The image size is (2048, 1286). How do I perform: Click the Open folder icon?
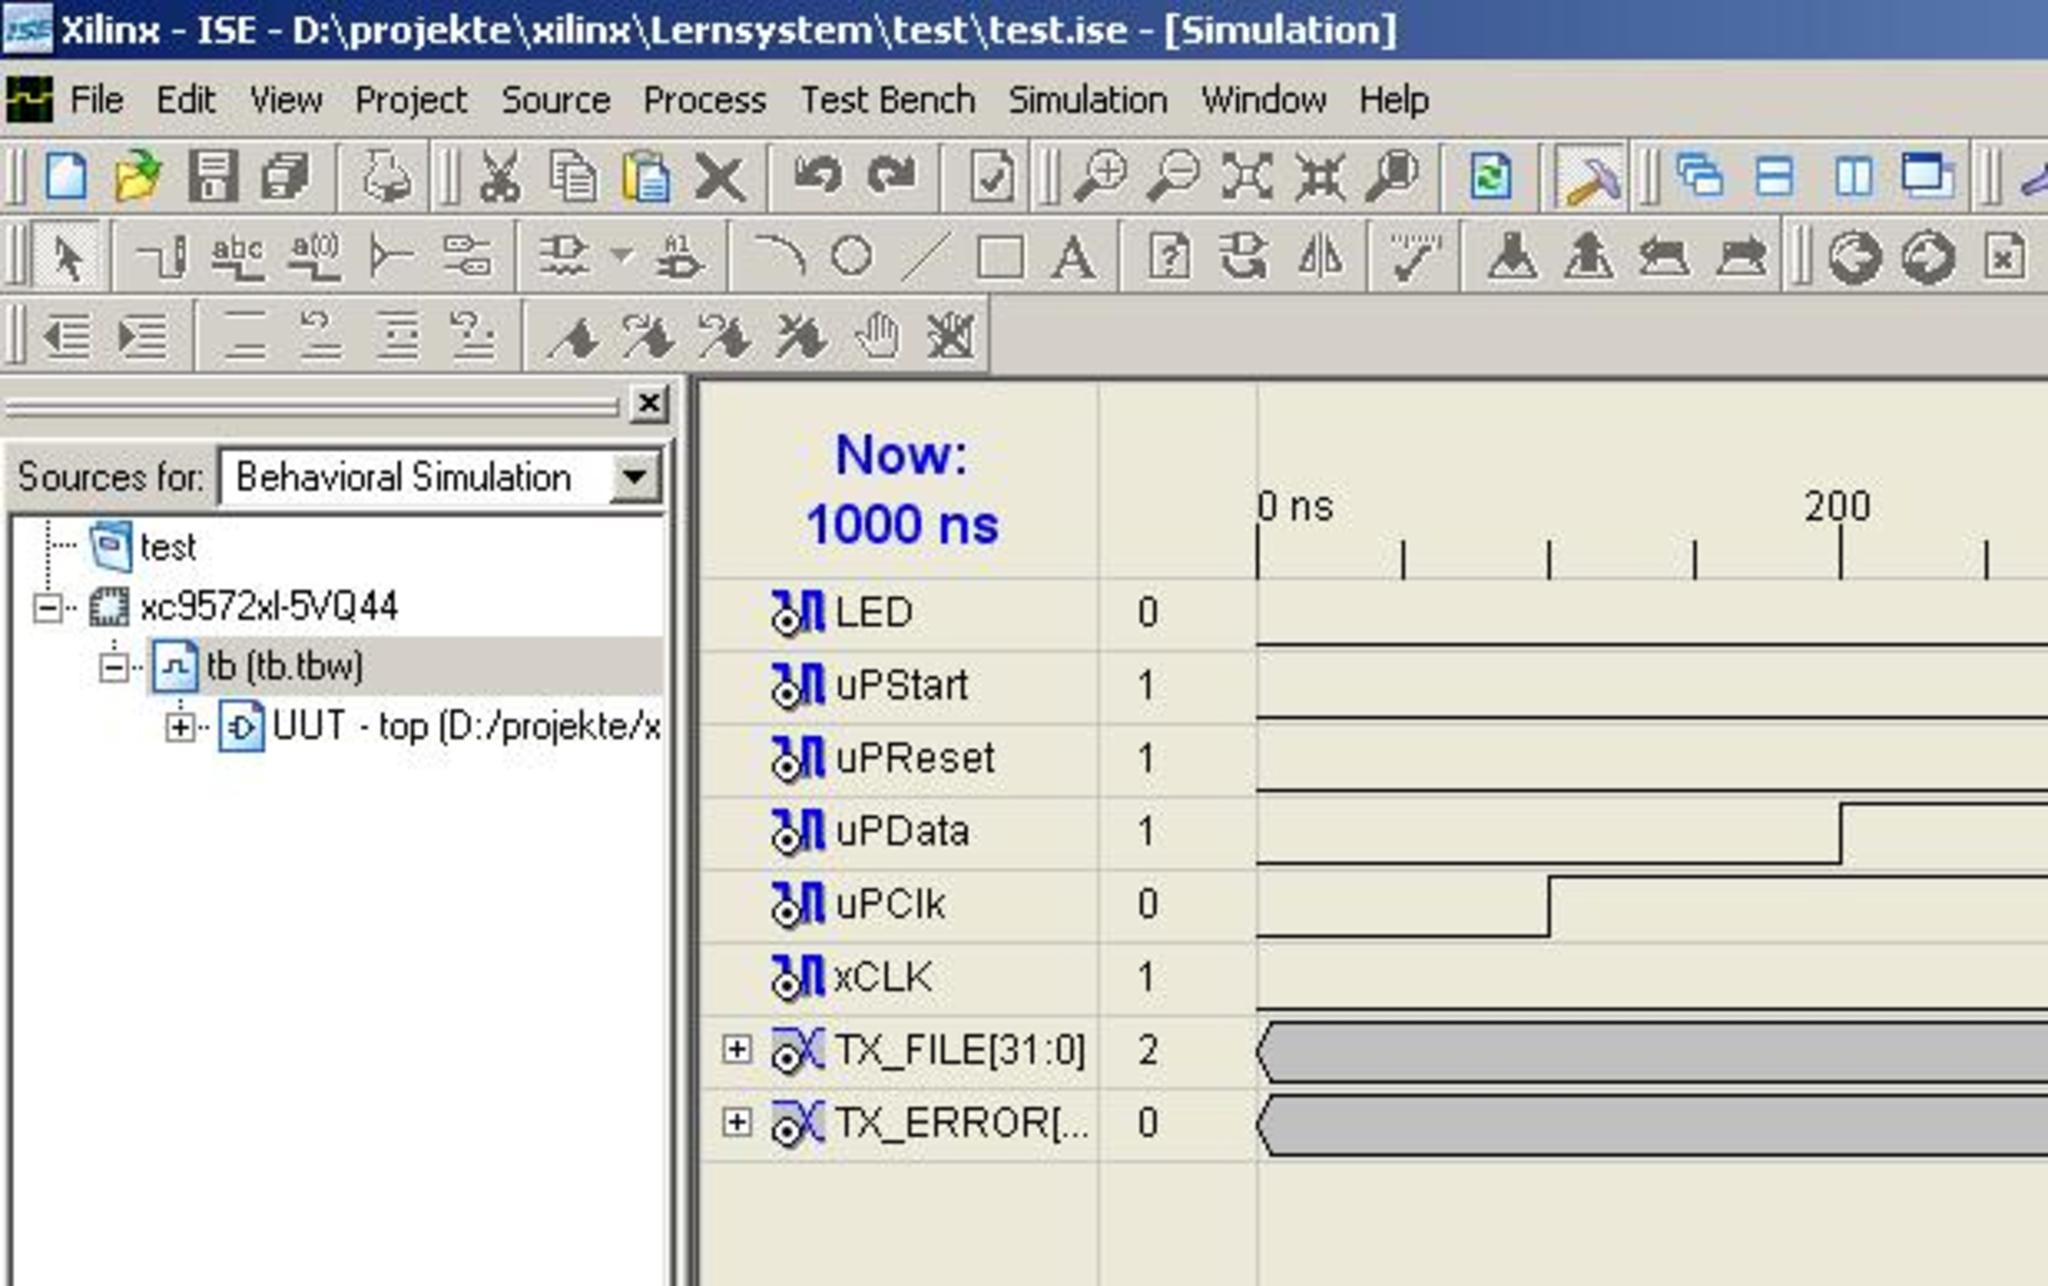pos(137,177)
